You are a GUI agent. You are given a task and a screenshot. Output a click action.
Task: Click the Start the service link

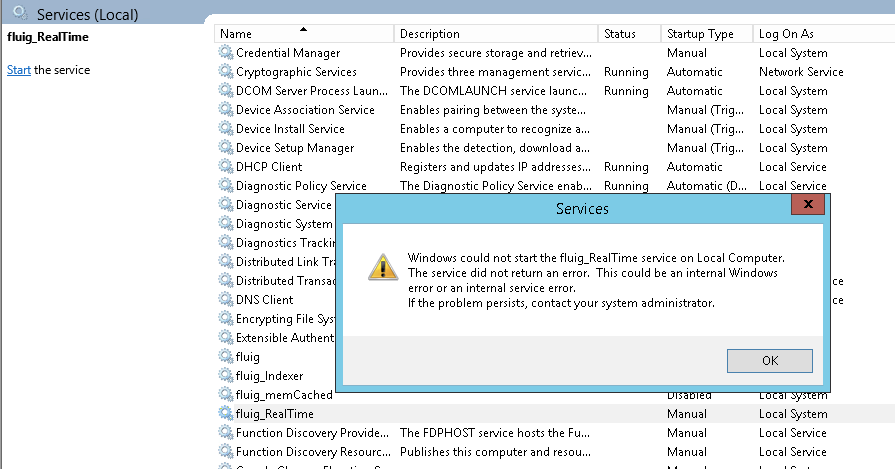[19, 70]
